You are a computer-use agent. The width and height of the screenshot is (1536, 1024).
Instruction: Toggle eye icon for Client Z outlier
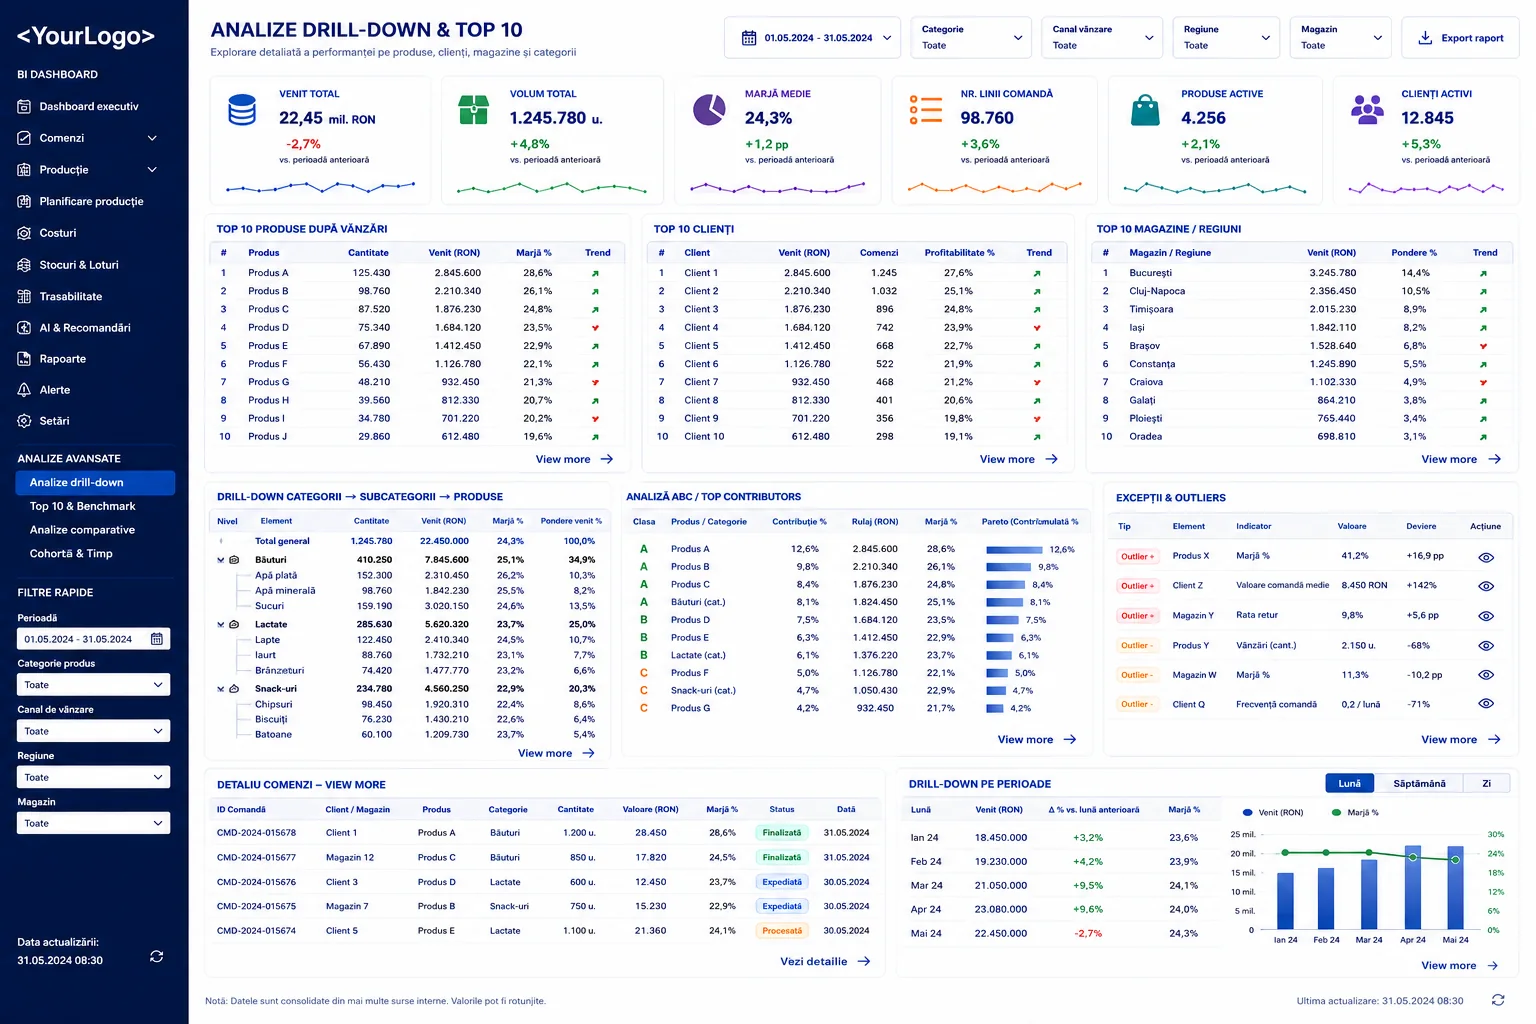tap(1486, 586)
